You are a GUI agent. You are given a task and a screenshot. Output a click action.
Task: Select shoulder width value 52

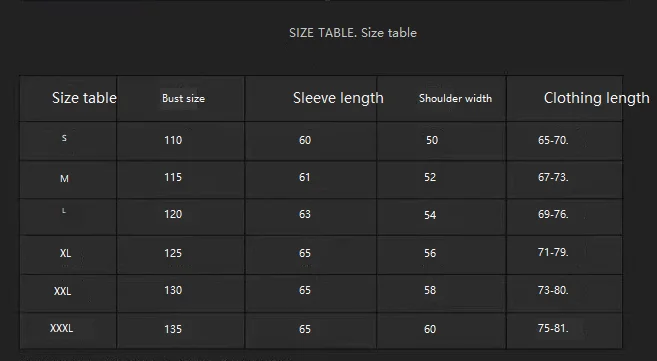(x=430, y=177)
